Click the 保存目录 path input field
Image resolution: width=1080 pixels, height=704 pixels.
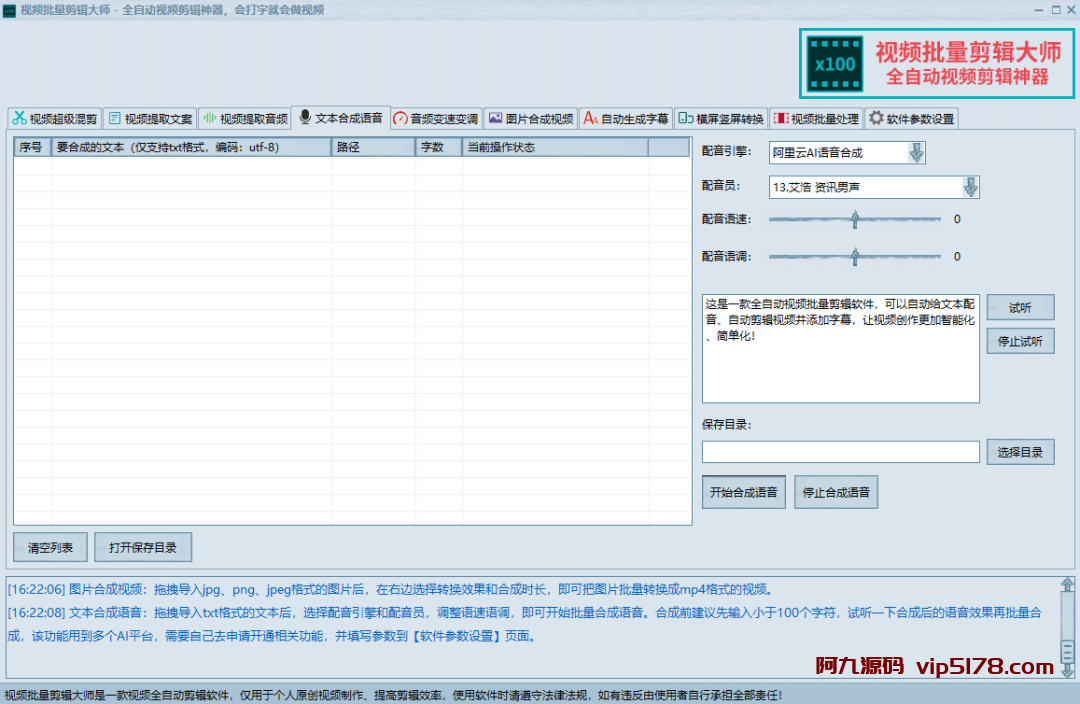840,453
